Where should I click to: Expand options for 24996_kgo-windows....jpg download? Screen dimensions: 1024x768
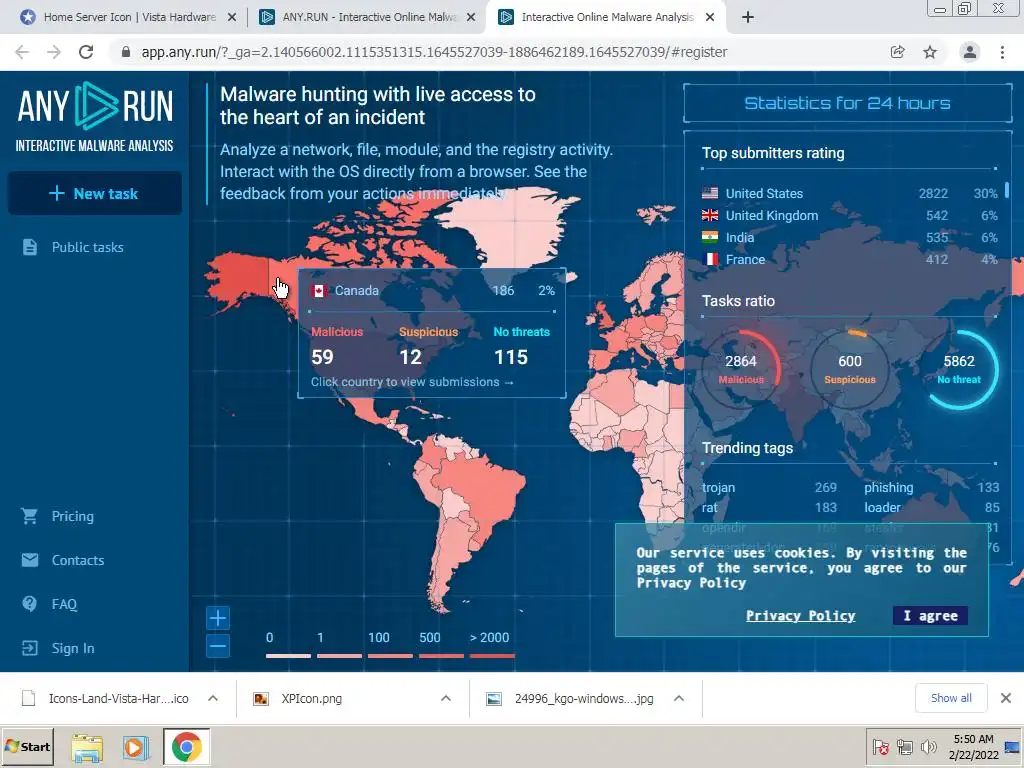click(679, 698)
